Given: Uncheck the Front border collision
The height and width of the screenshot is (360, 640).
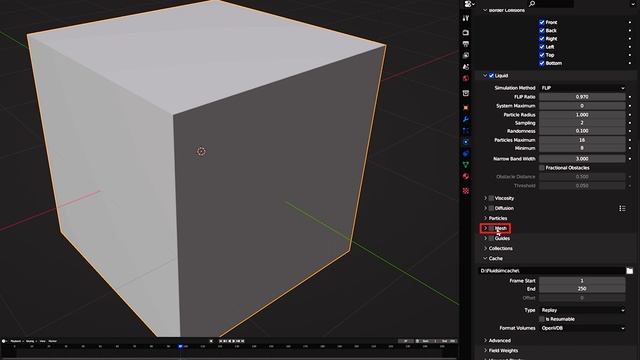Looking at the screenshot, I should point(542,22).
